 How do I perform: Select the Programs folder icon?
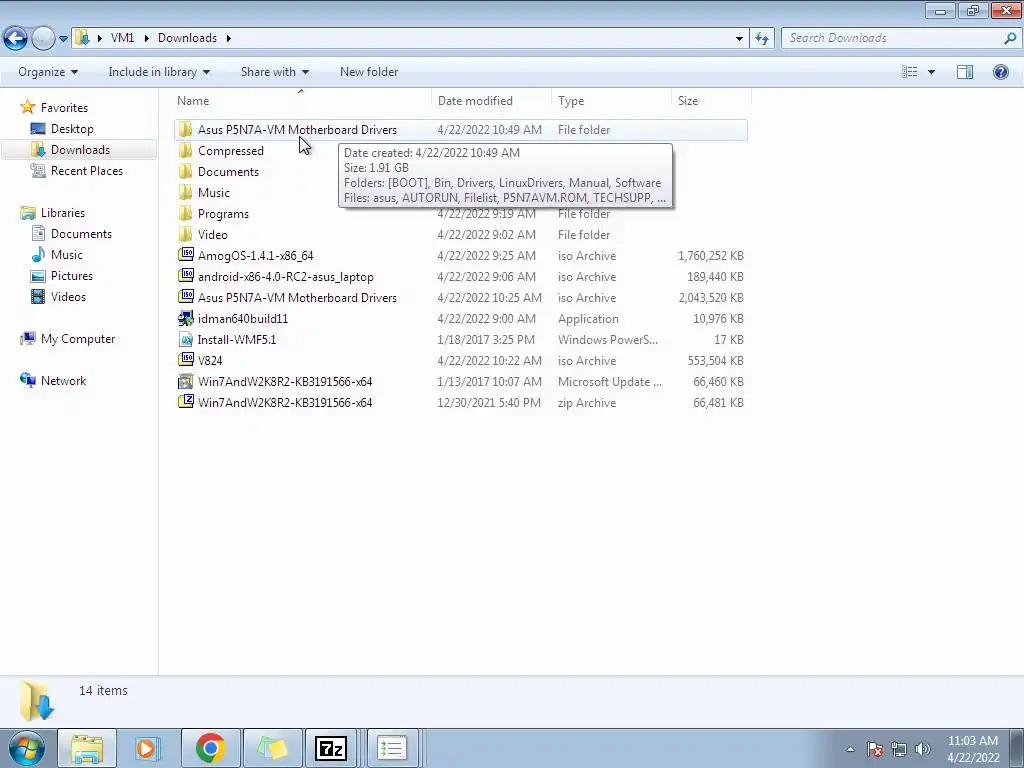[x=185, y=214]
